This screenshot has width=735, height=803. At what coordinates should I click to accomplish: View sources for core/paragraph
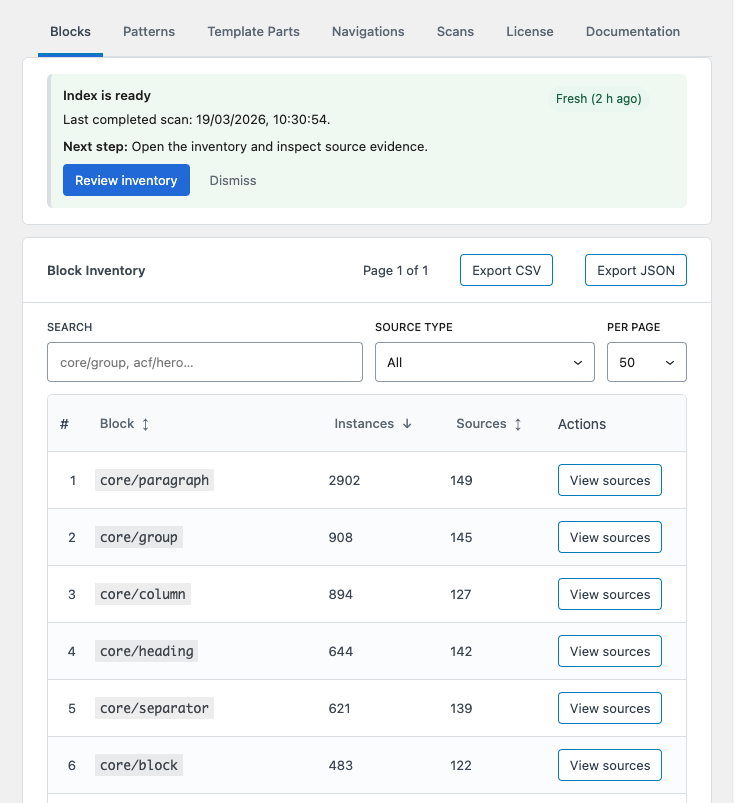coord(609,480)
